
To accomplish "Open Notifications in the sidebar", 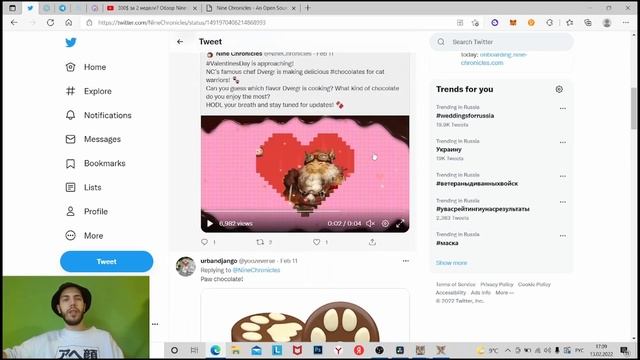I will pyautogui.click(x=98, y=115).
